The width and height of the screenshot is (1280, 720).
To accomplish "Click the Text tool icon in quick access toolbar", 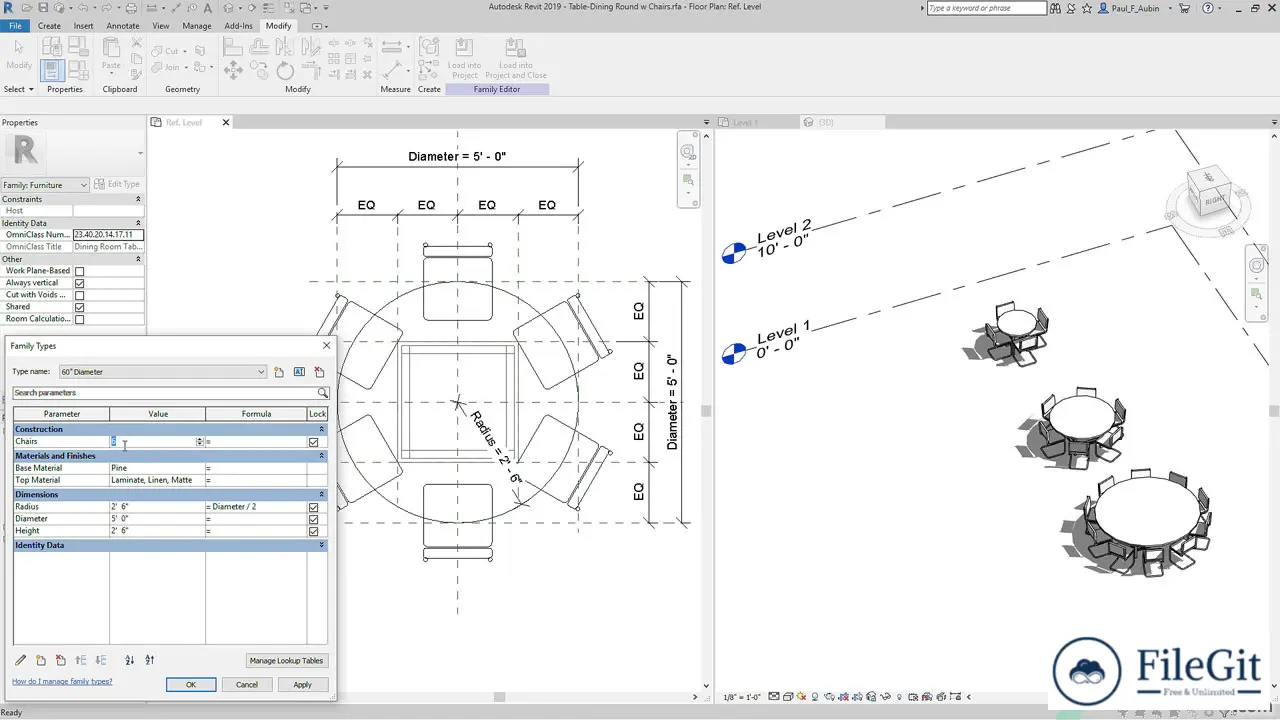I will click(208, 8).
